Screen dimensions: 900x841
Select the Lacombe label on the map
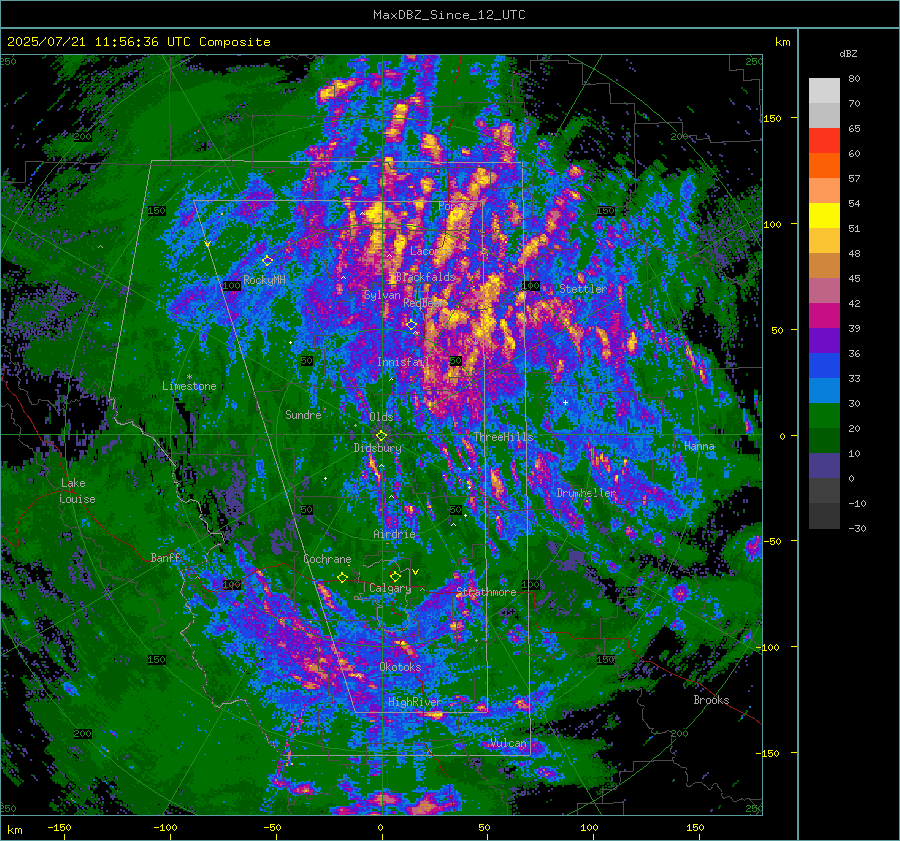click(430, 251)
